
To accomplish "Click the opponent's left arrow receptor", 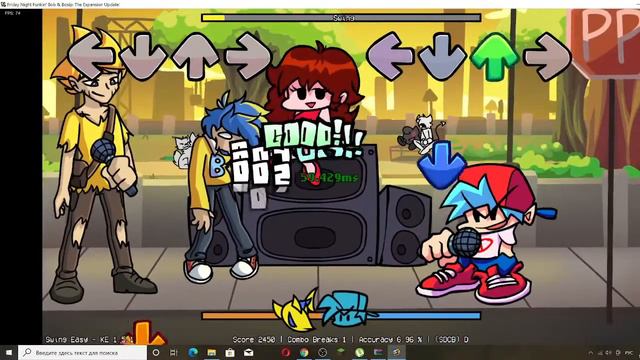I will coord(91,56).
